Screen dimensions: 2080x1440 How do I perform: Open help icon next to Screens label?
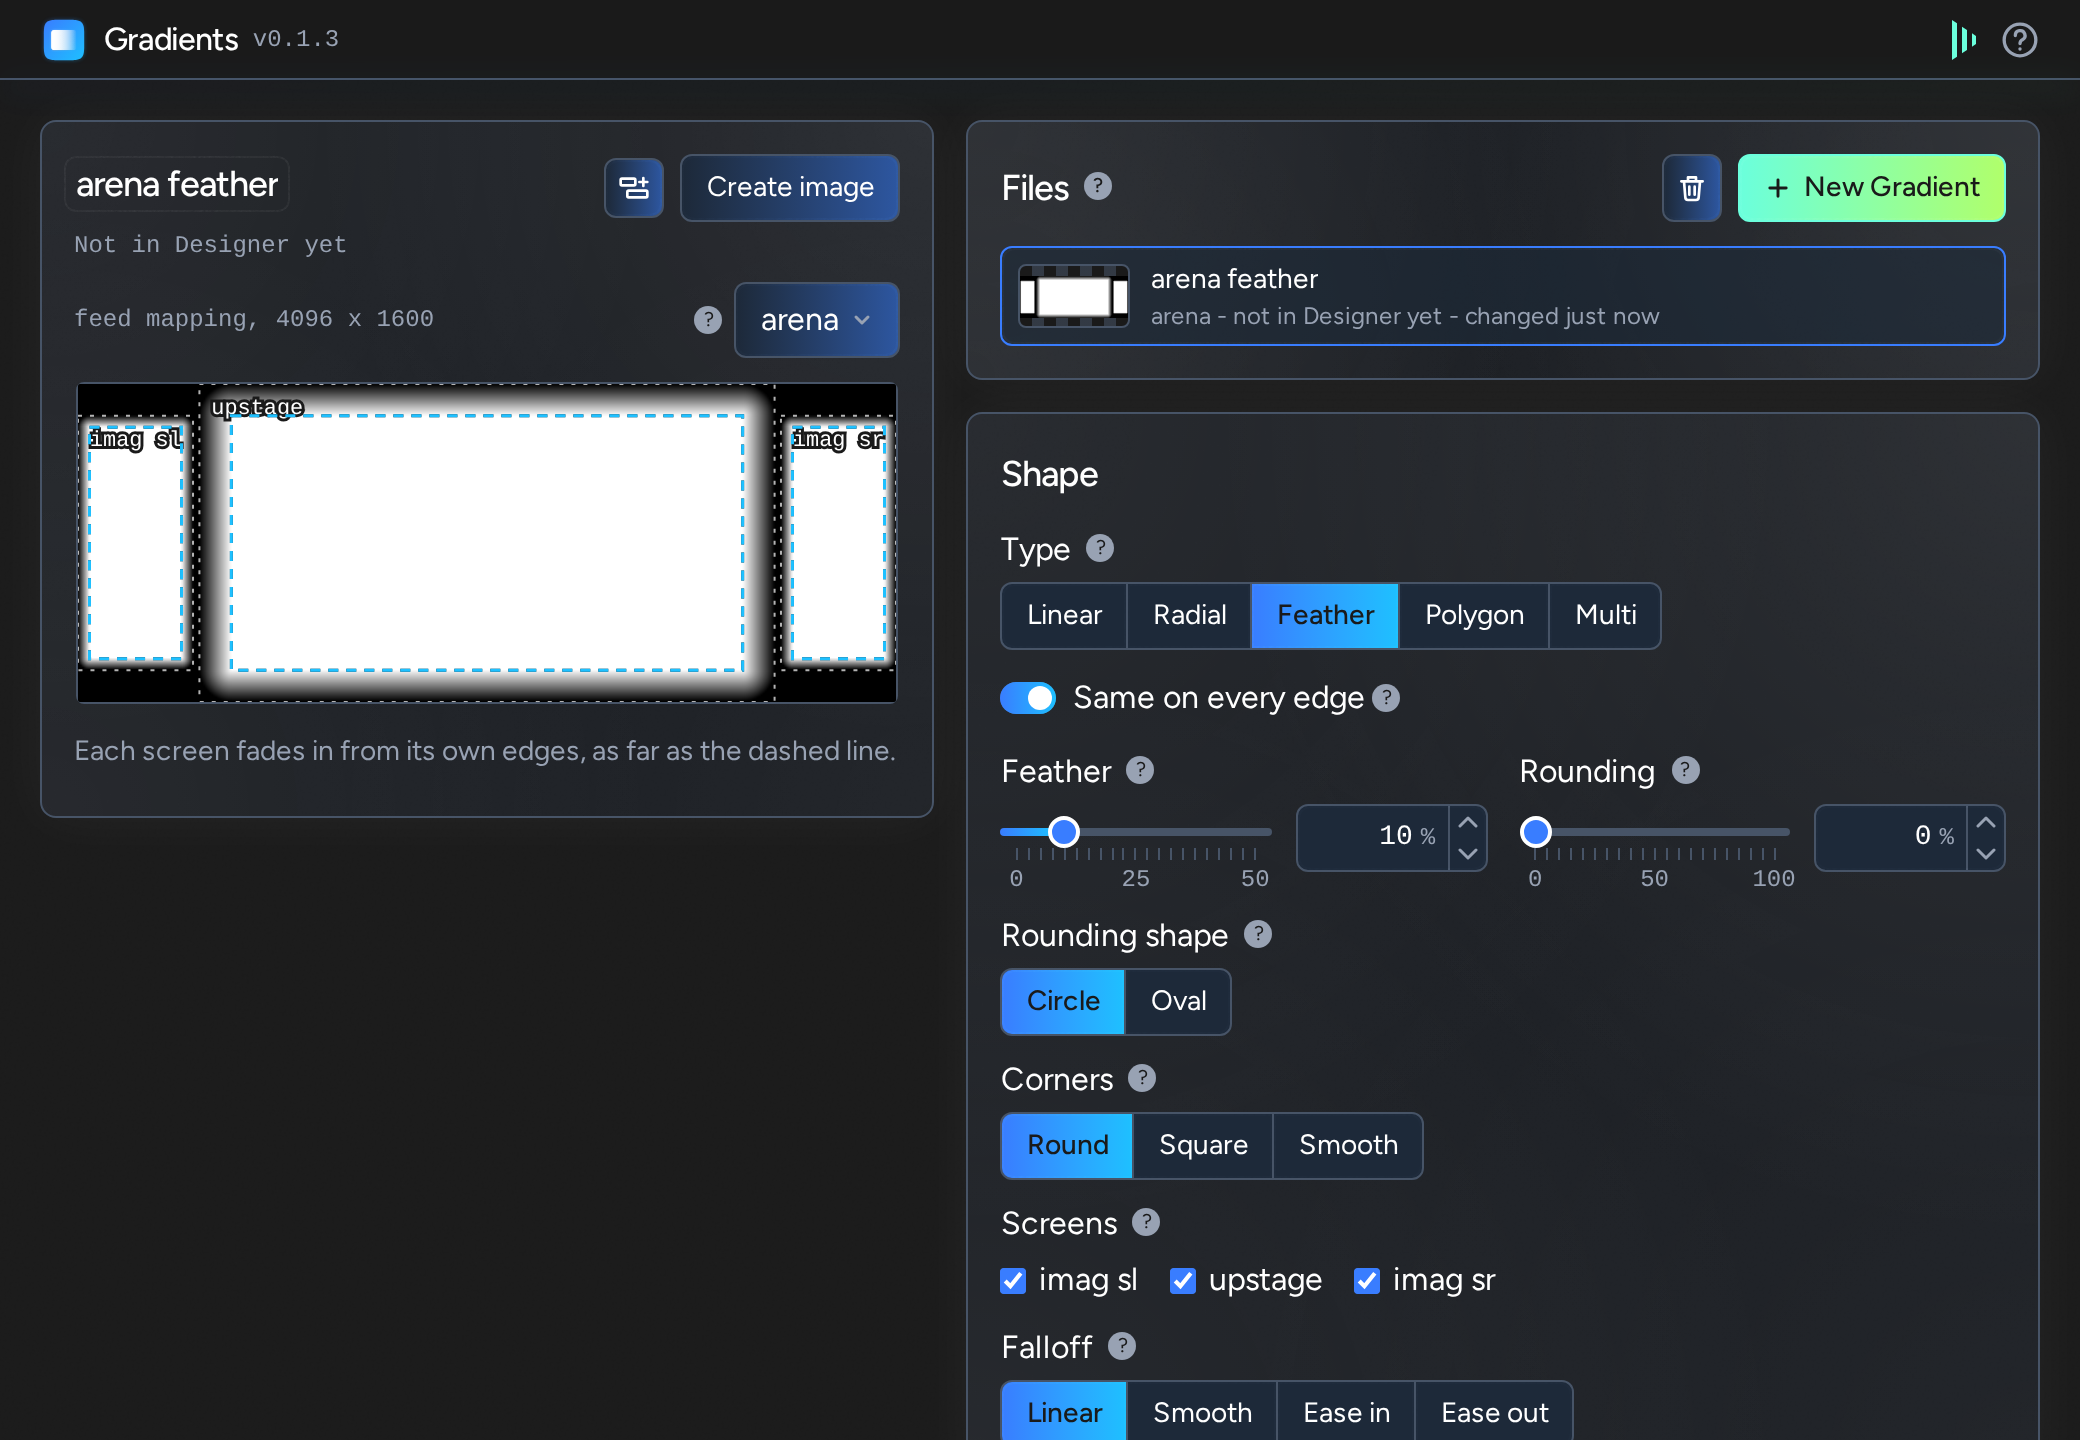(x=1146, y=1222)
